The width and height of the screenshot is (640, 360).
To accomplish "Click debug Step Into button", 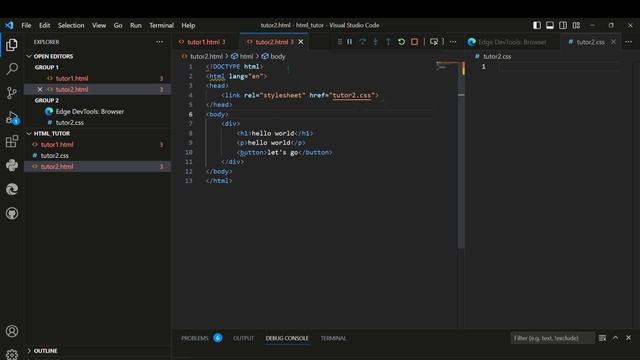I will pos(376,42).
